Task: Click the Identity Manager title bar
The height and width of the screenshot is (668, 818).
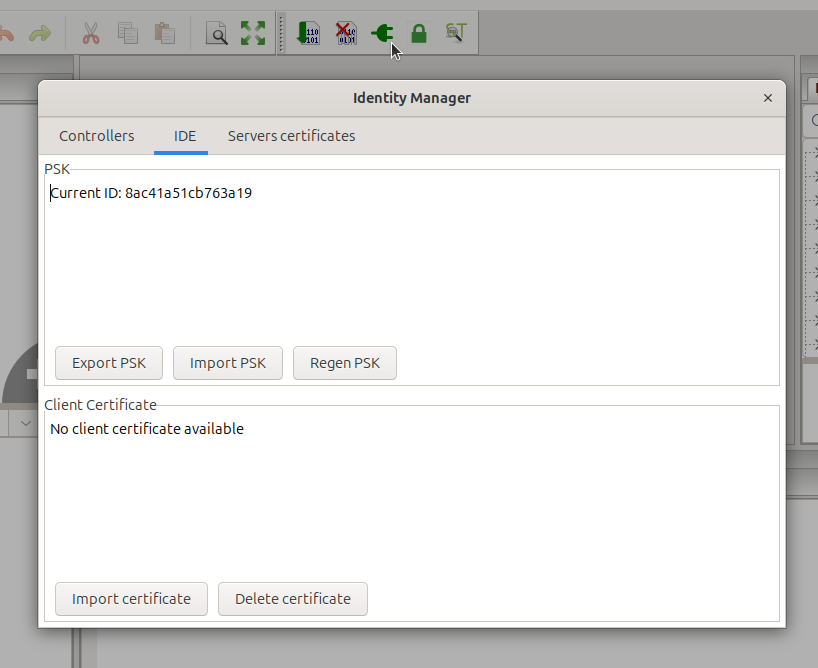Action: pos(412,98)
